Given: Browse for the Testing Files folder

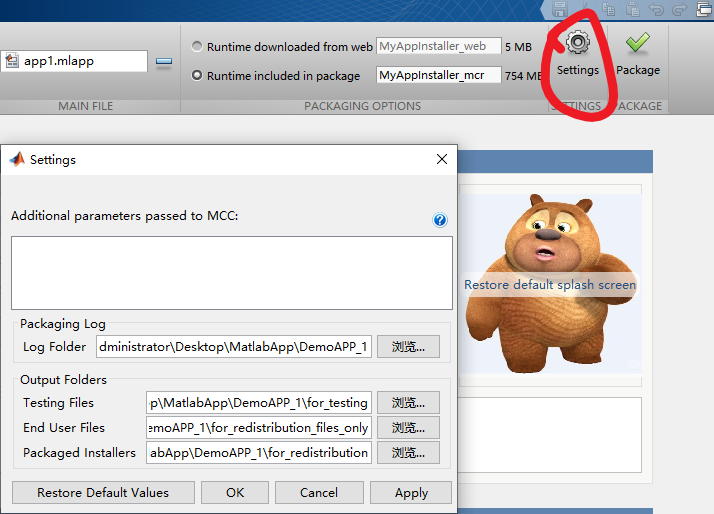Looking at the screenshot, I should pyautogui.click(x=408, y=402).
